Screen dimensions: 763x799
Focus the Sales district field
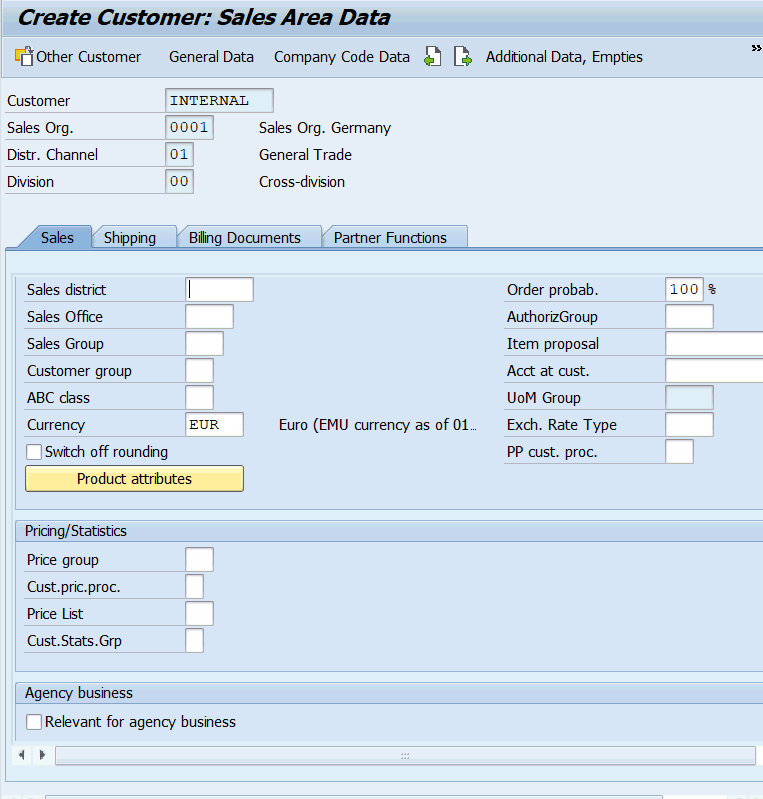pos(220,289)
